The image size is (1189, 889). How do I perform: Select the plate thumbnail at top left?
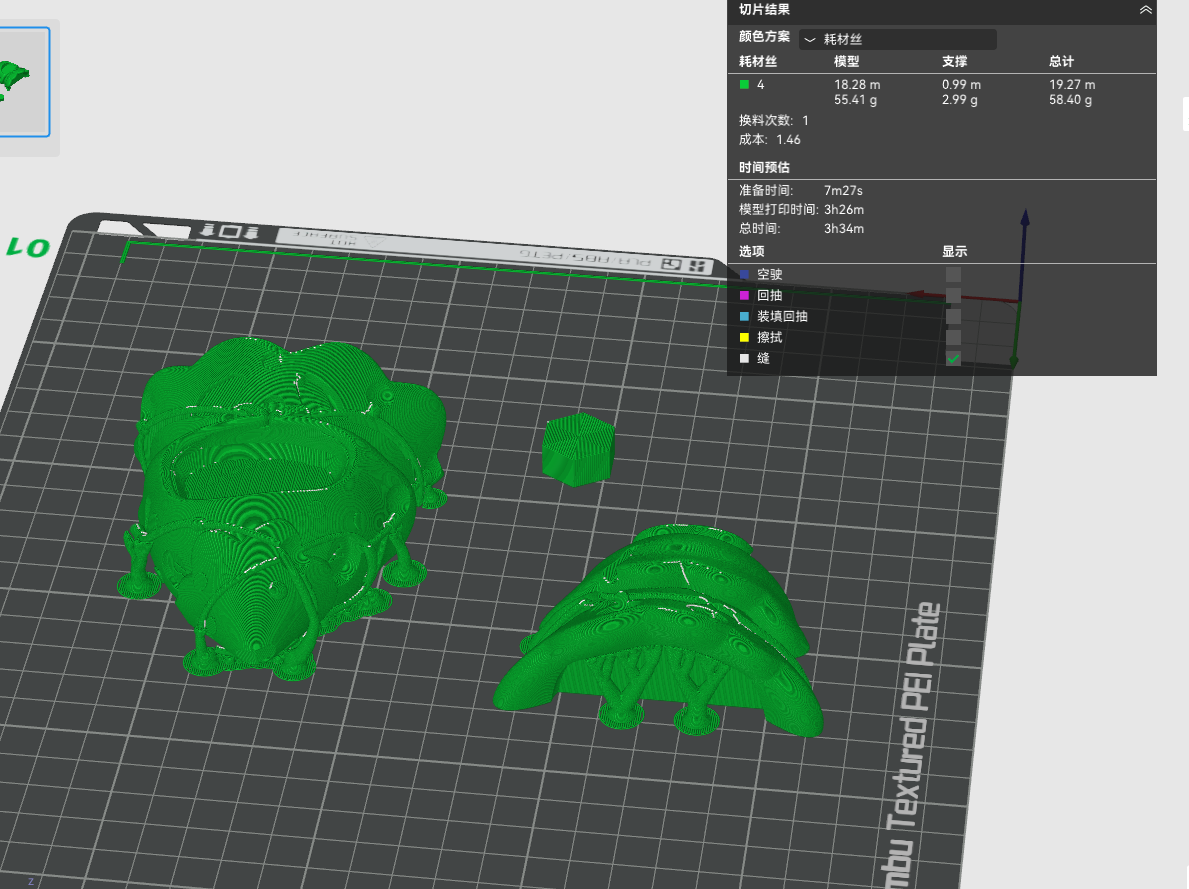click(x=23, y=82)
